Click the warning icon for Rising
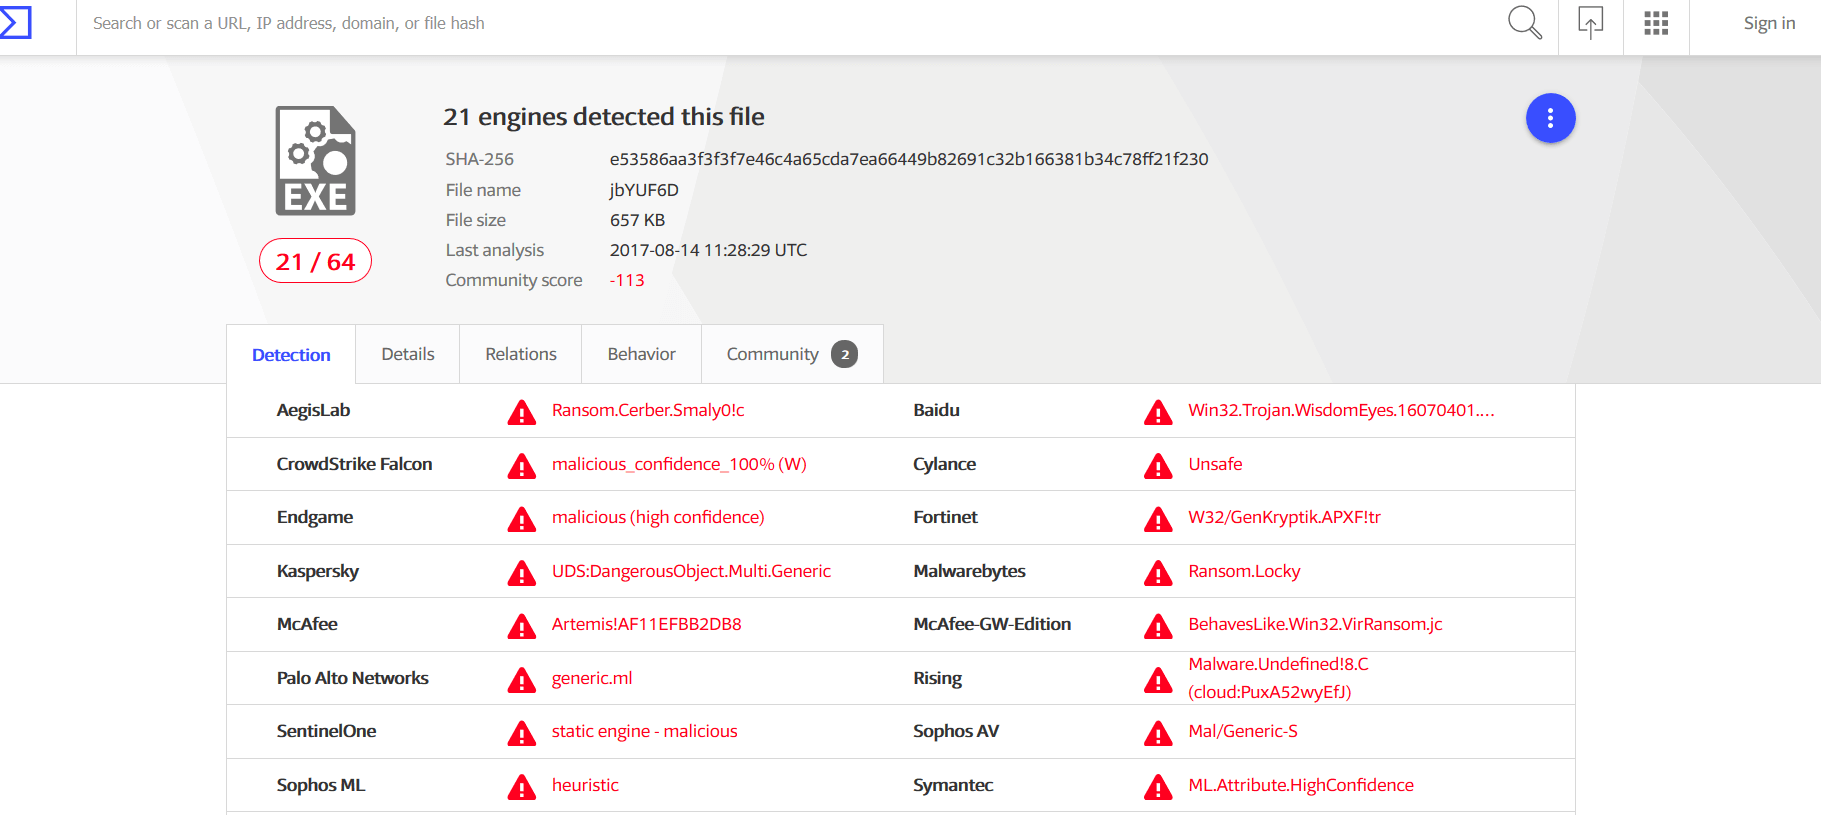1821x815 pixels. pos(1158,680)
